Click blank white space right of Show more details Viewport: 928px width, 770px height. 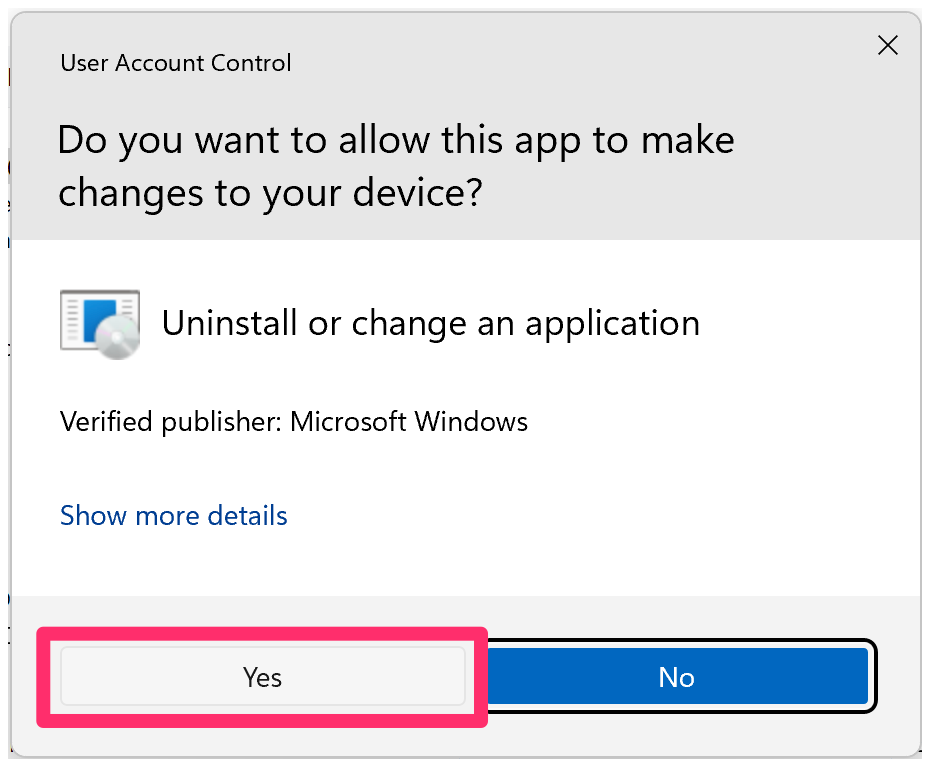600,516
